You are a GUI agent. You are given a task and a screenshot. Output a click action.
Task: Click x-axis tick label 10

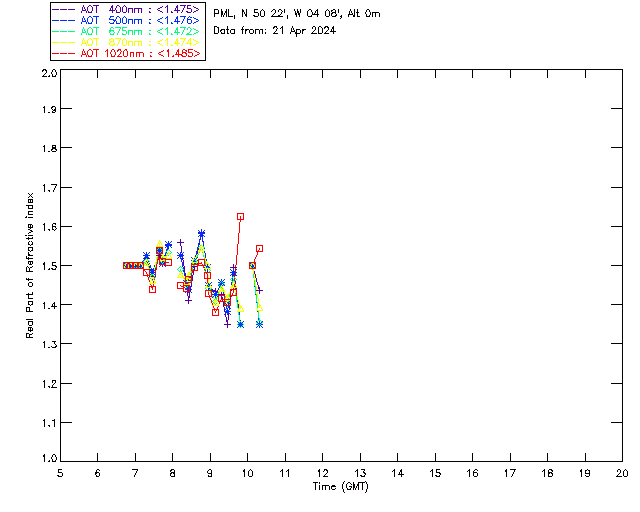(x=247, y=473)
